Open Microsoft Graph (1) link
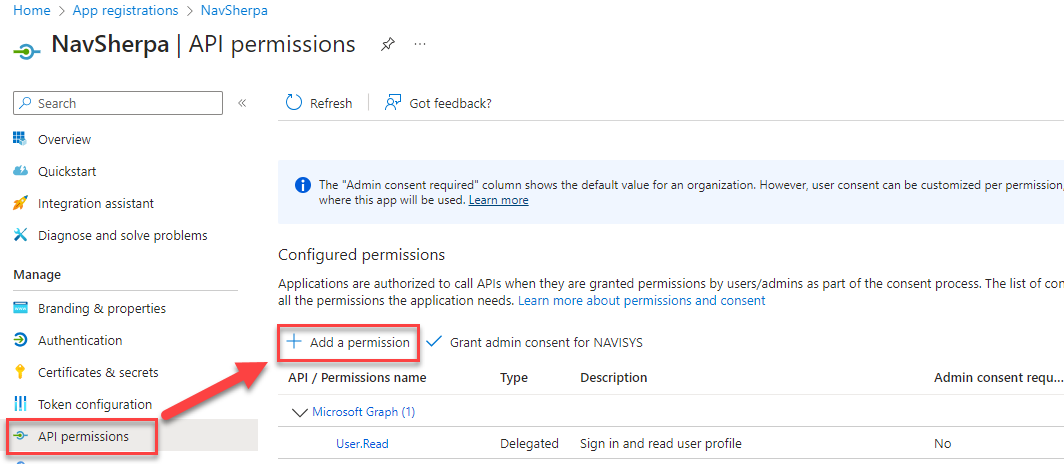 [x=363, y=412]
